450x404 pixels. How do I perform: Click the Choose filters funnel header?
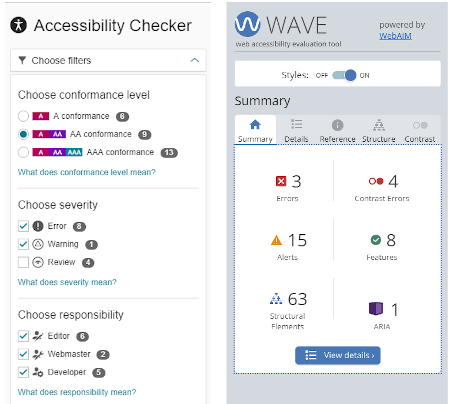click(108, 60)
